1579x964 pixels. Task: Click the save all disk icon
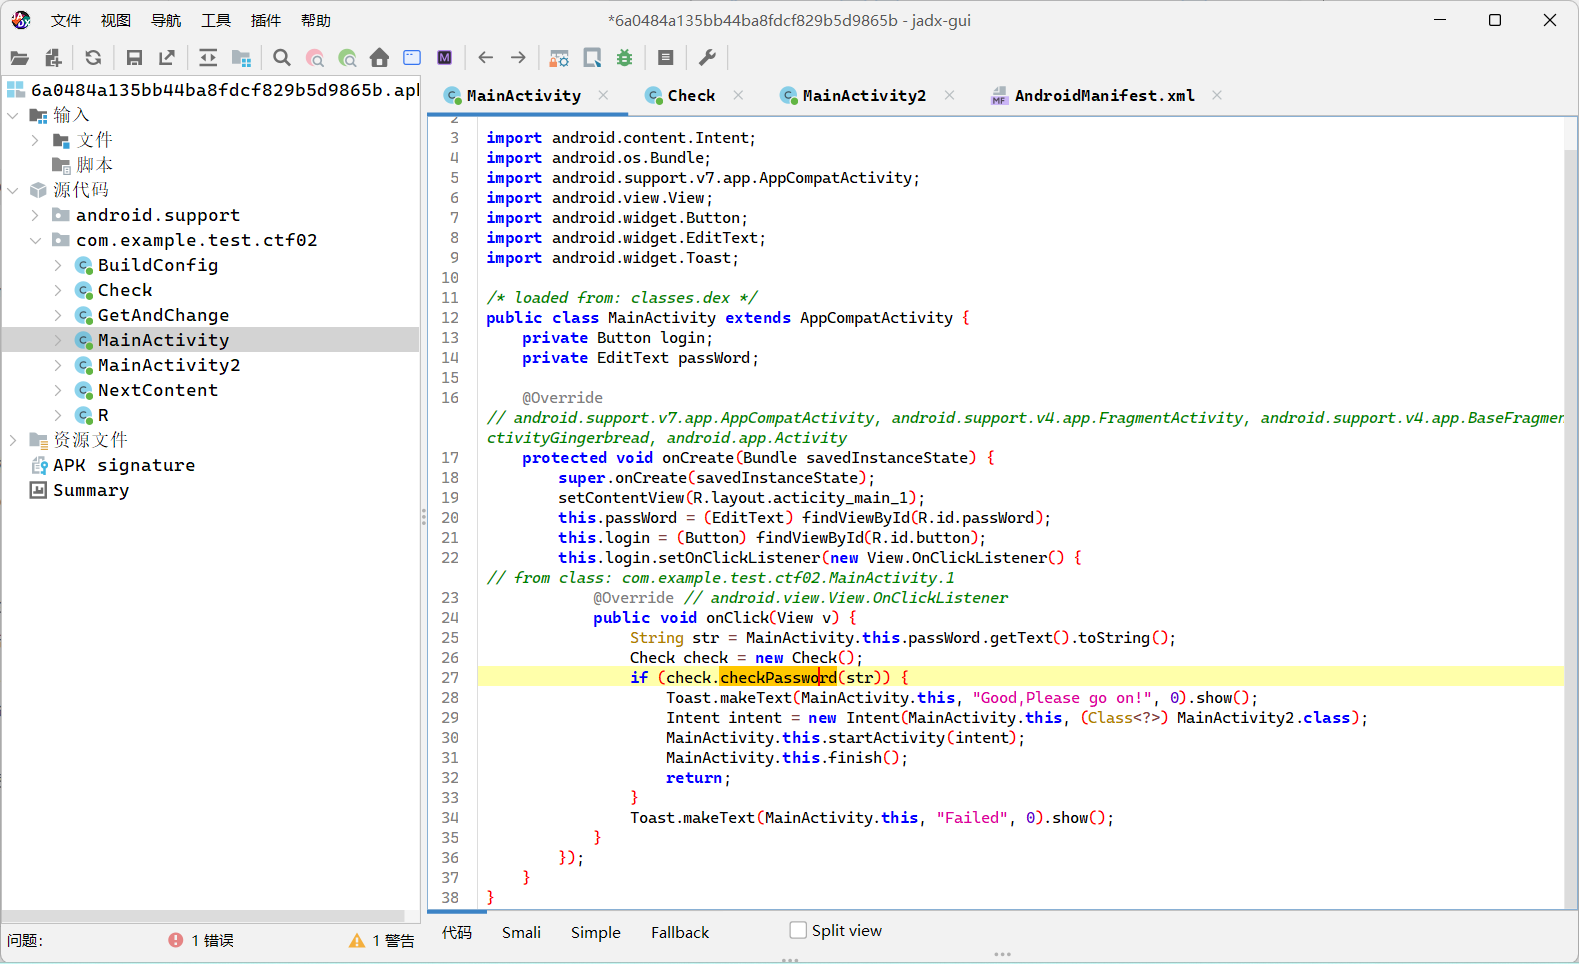pyautogui.click(x=134, y=58)
